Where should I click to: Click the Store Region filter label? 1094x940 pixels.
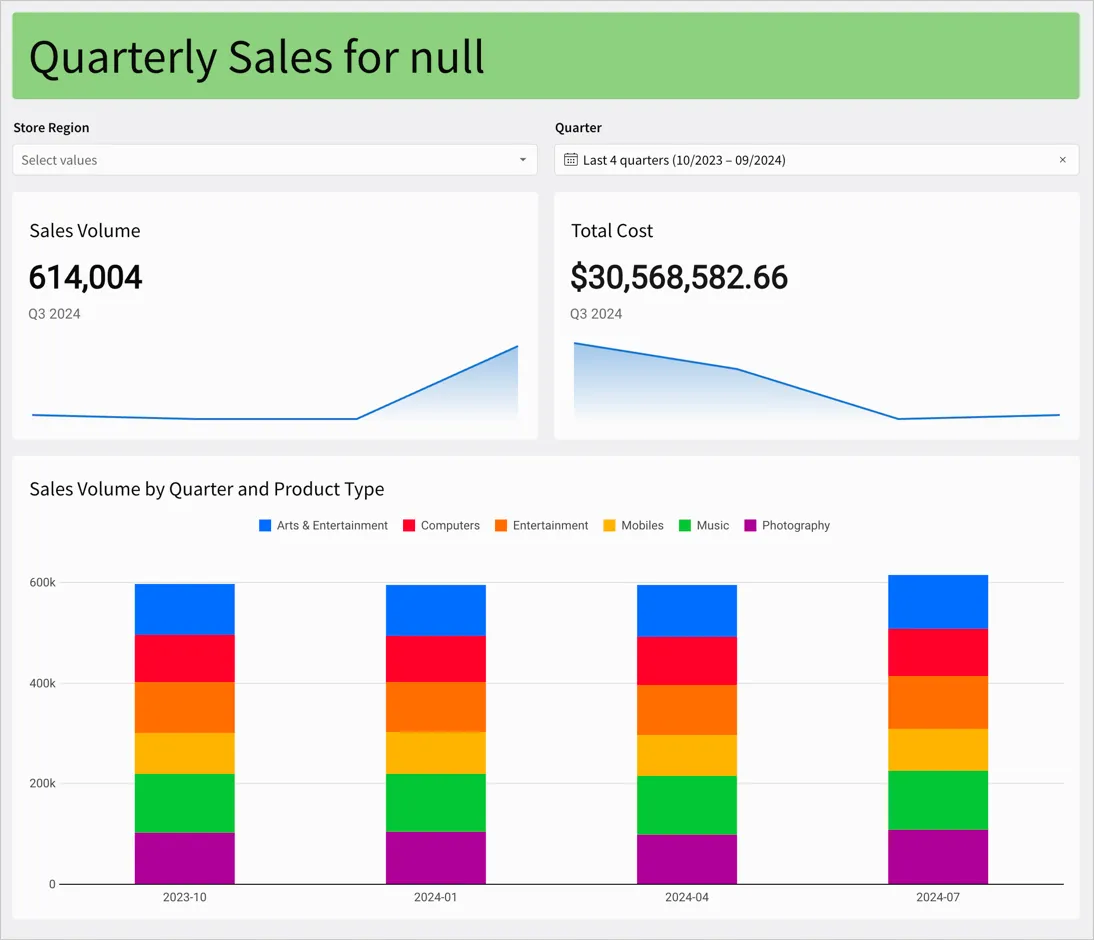coord(52,128)
